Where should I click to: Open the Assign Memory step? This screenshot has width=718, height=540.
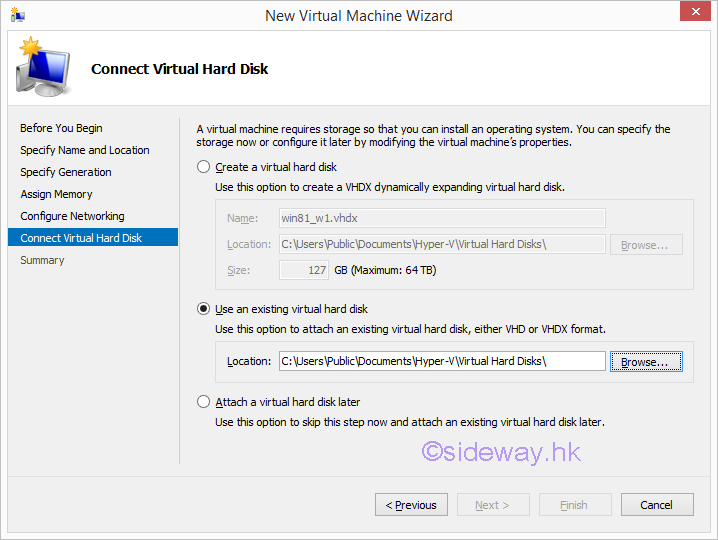pyautogui.click(x=56, y=194)
